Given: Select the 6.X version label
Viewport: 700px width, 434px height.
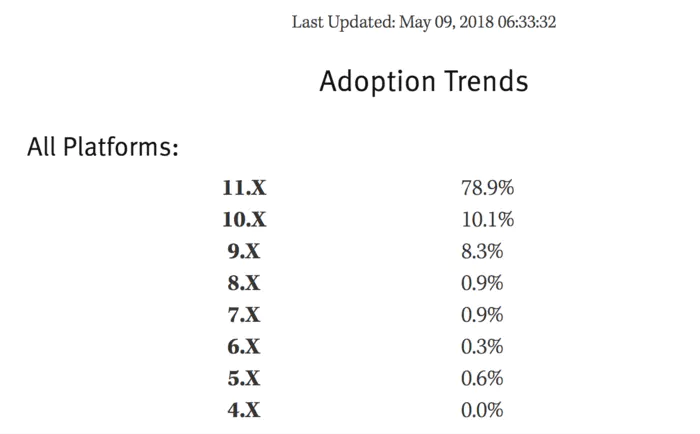Looking at the screenshot, I should tap(244, 347).
